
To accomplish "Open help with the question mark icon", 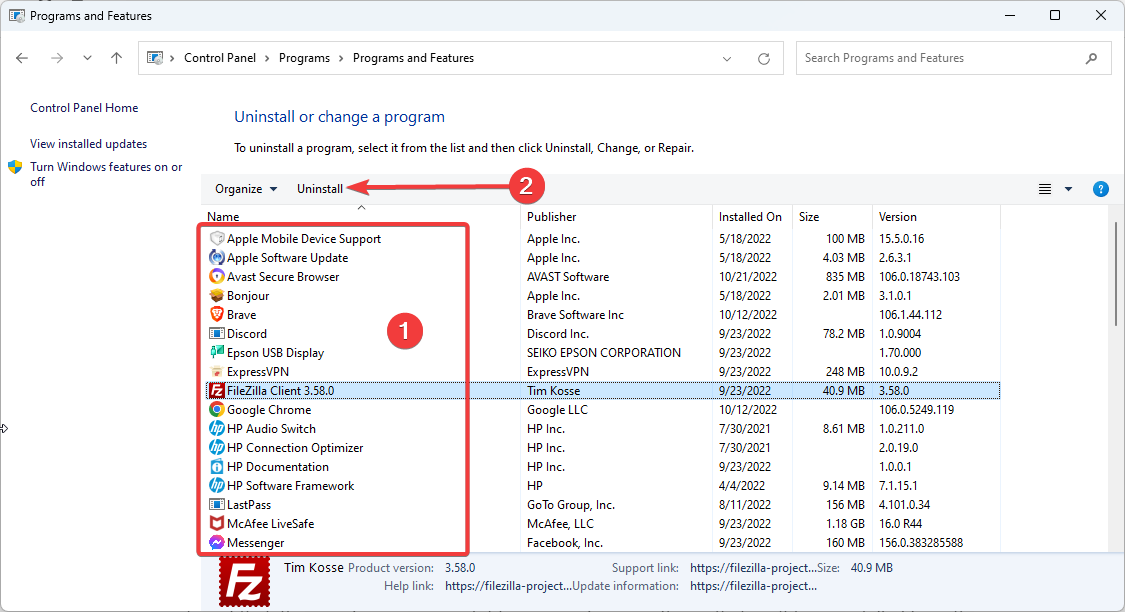I will 1101,189.
